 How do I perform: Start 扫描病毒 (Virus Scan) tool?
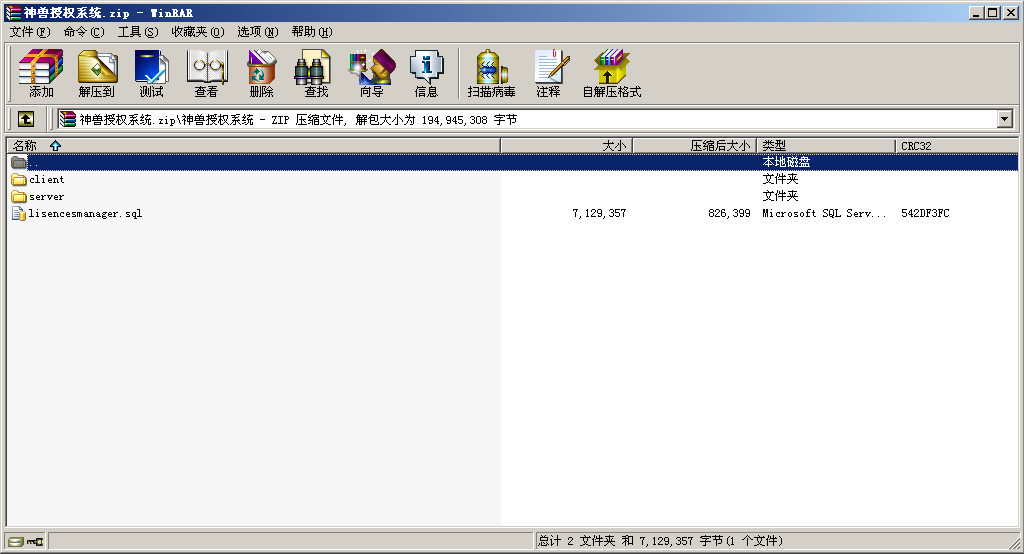[x=491, y=73]
